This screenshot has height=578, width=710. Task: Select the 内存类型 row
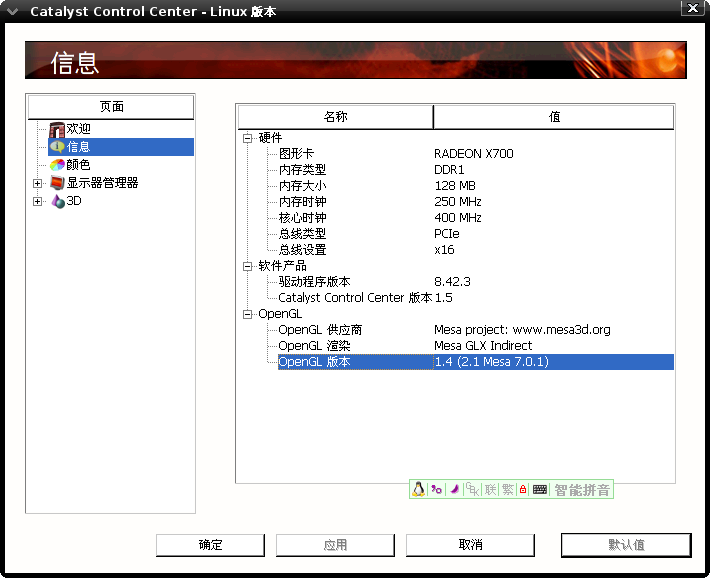pyautogui.click(x=475, y=170)
